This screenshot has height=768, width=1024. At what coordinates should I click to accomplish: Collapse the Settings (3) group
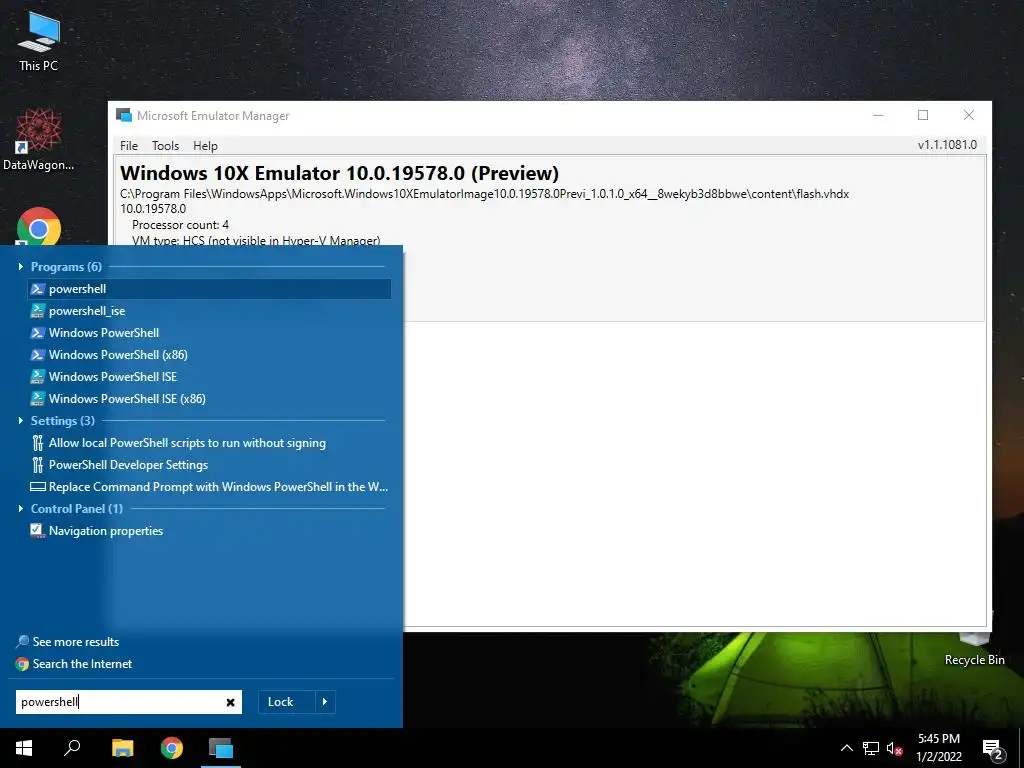pyautogui.click(x=20, y=421)
